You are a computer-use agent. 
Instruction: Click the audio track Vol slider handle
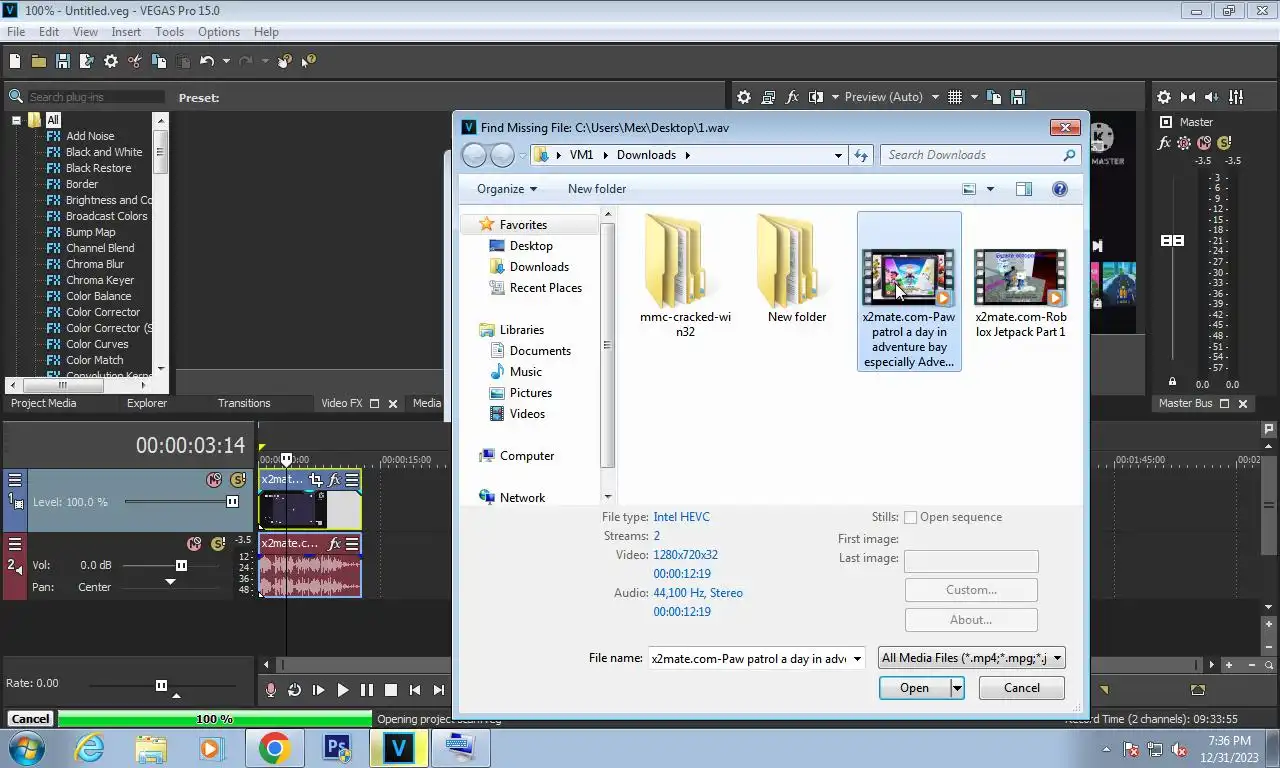181,566
